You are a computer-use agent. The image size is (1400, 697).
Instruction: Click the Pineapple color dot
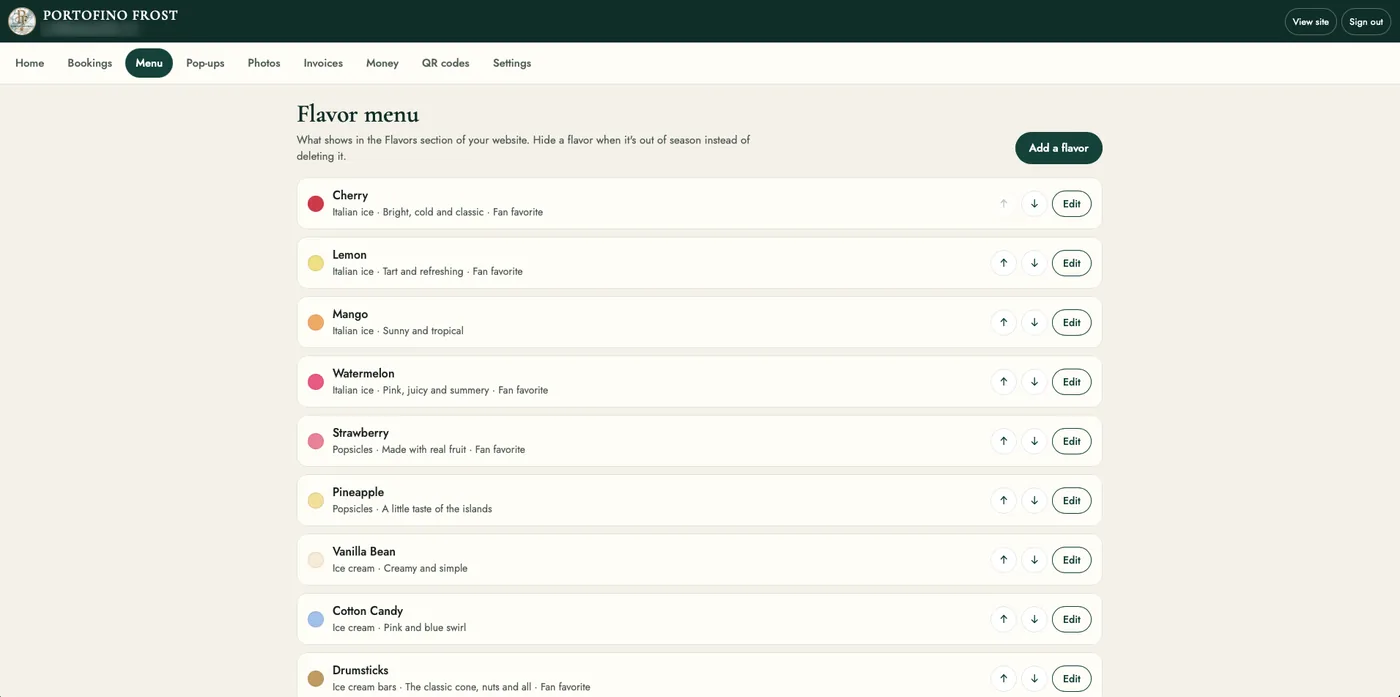coord(316,500)
